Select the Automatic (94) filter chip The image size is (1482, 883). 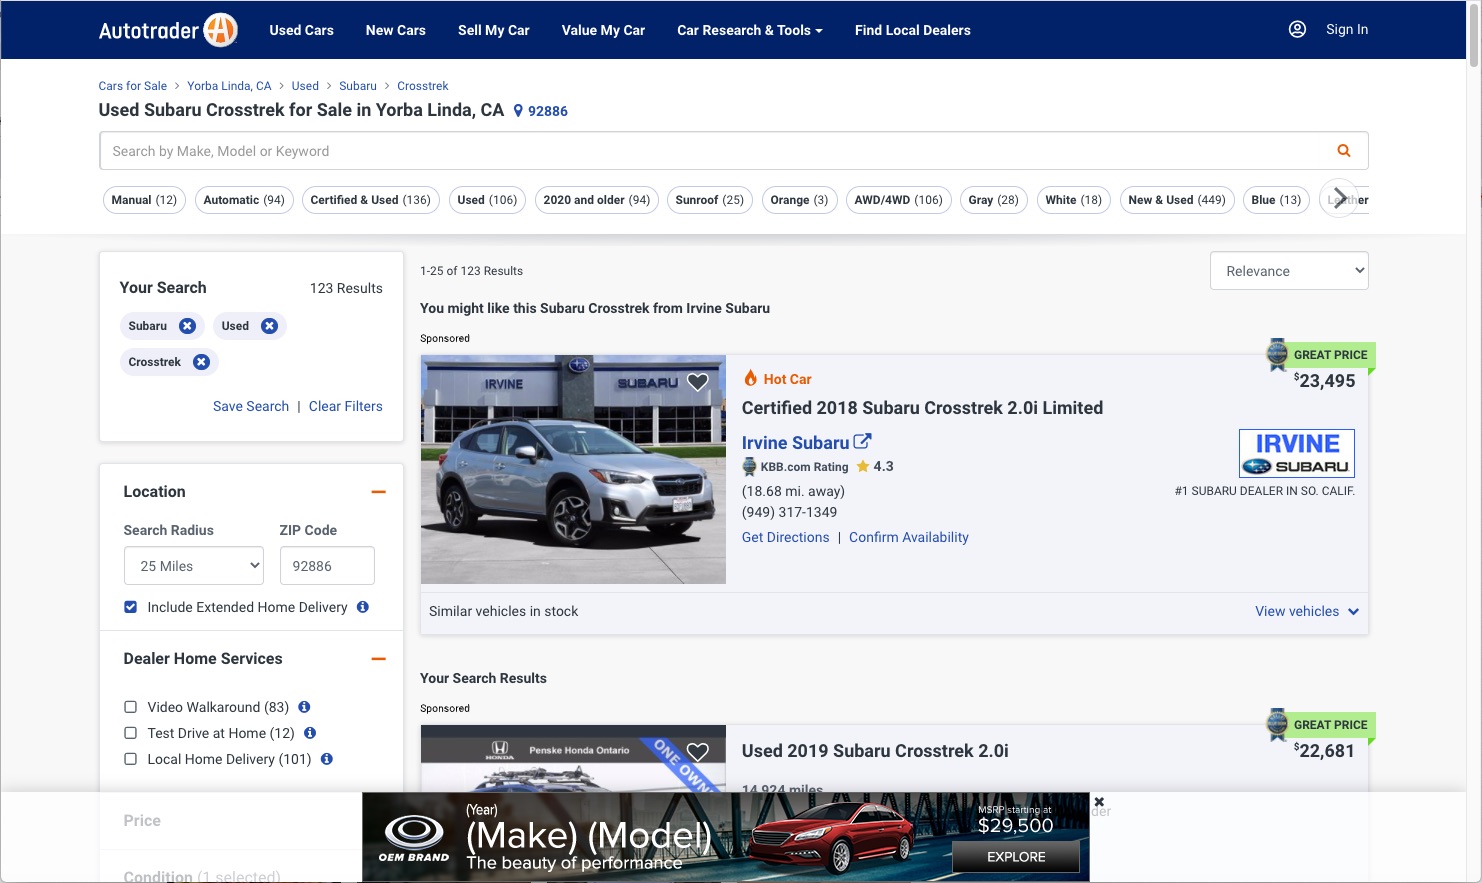(x=244, y=200)
